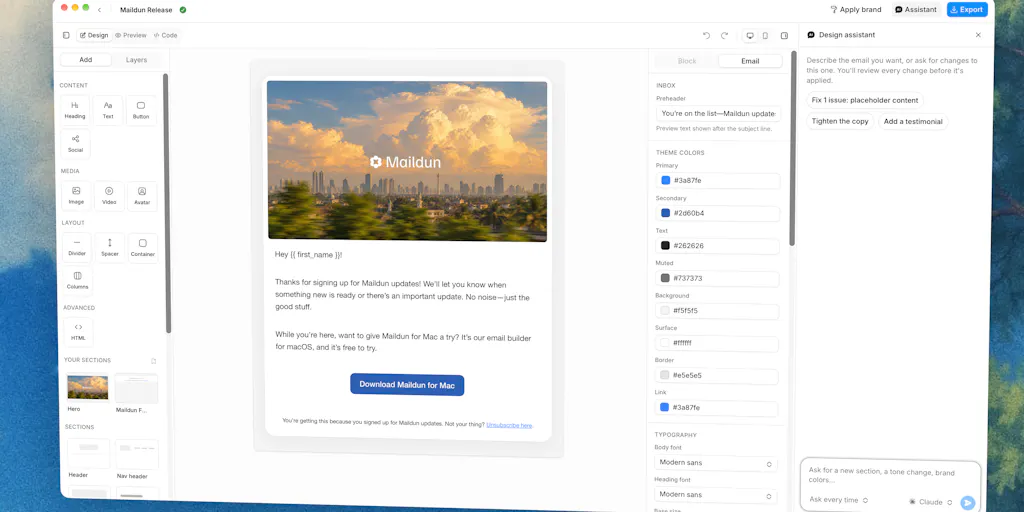Close the Design assistant panel
This screenshot has height=512, width=1024.
click(978, 35)
